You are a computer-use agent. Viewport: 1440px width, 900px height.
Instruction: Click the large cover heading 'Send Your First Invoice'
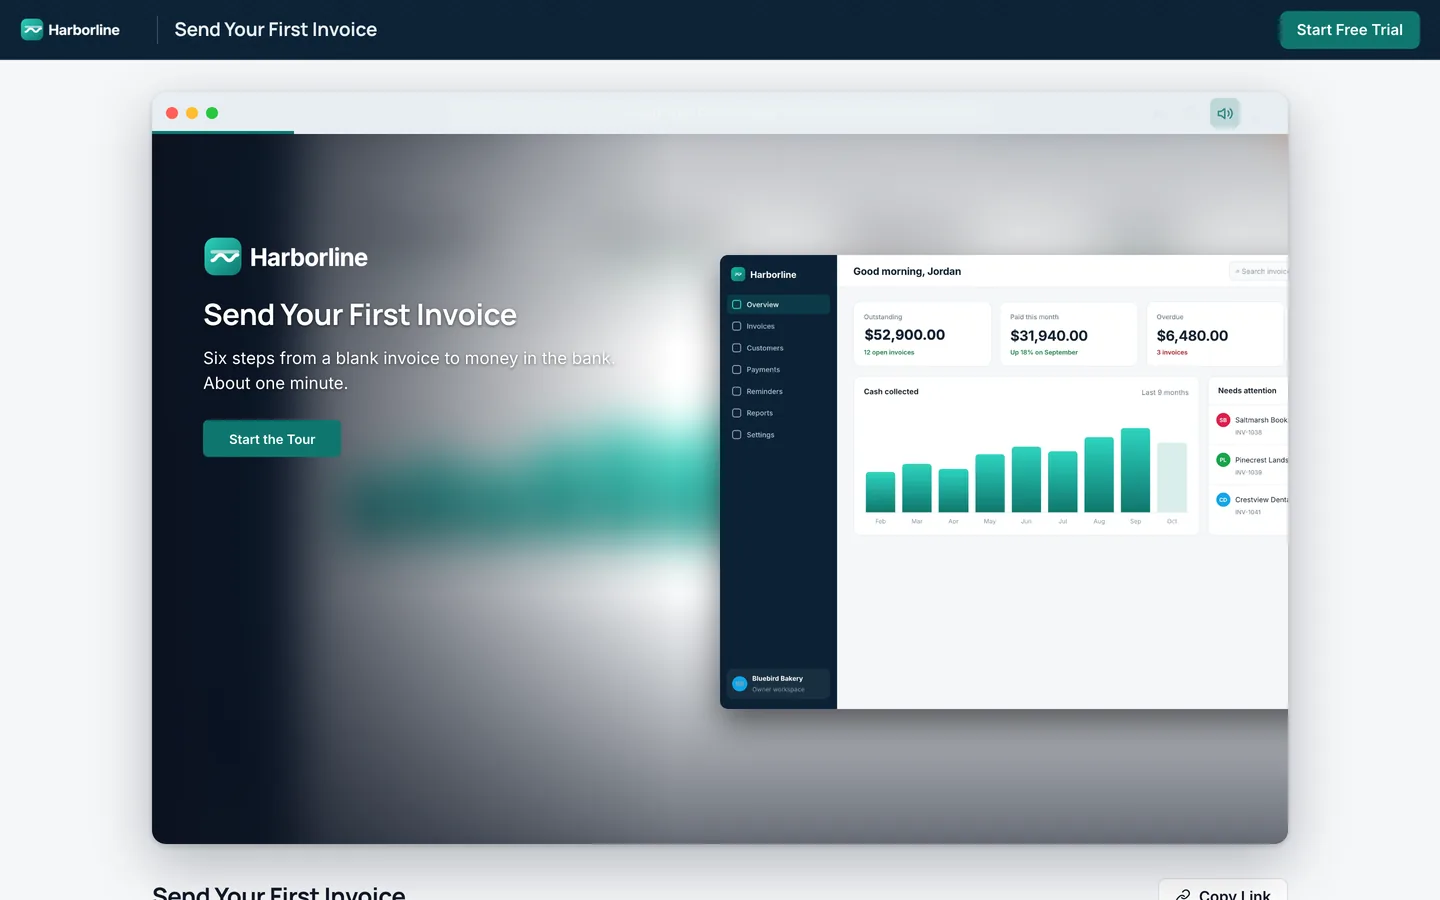pos(360,315)
